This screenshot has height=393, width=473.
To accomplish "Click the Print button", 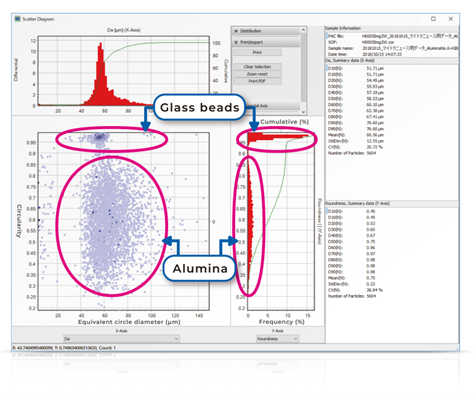I will tap(257, 52).
